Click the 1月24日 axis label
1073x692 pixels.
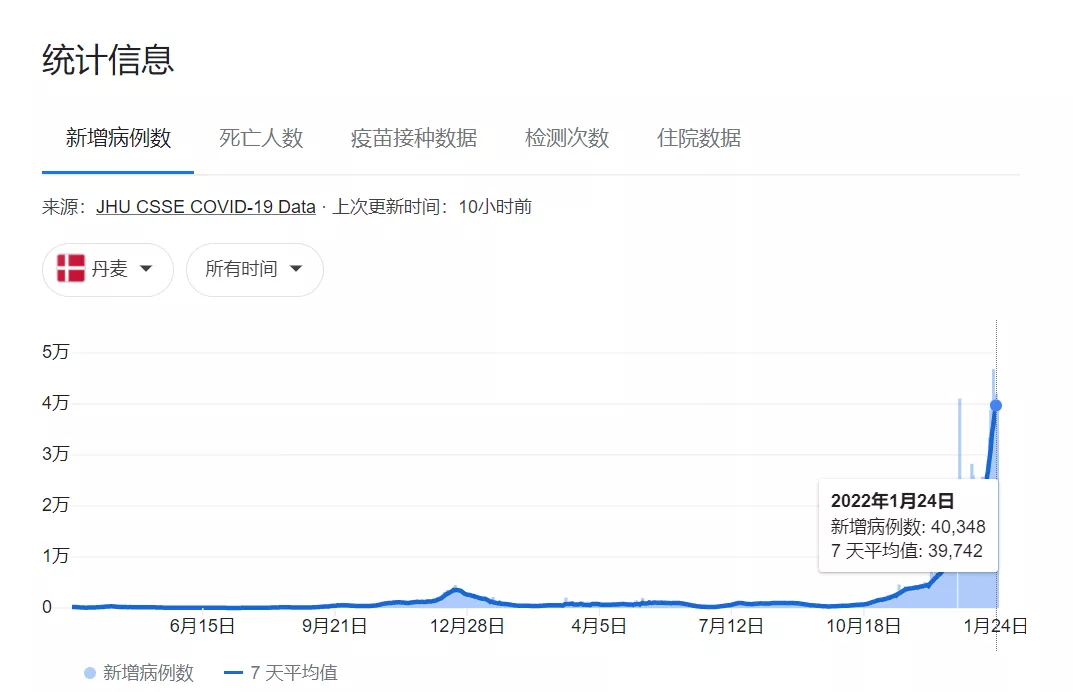coord(995,626)
